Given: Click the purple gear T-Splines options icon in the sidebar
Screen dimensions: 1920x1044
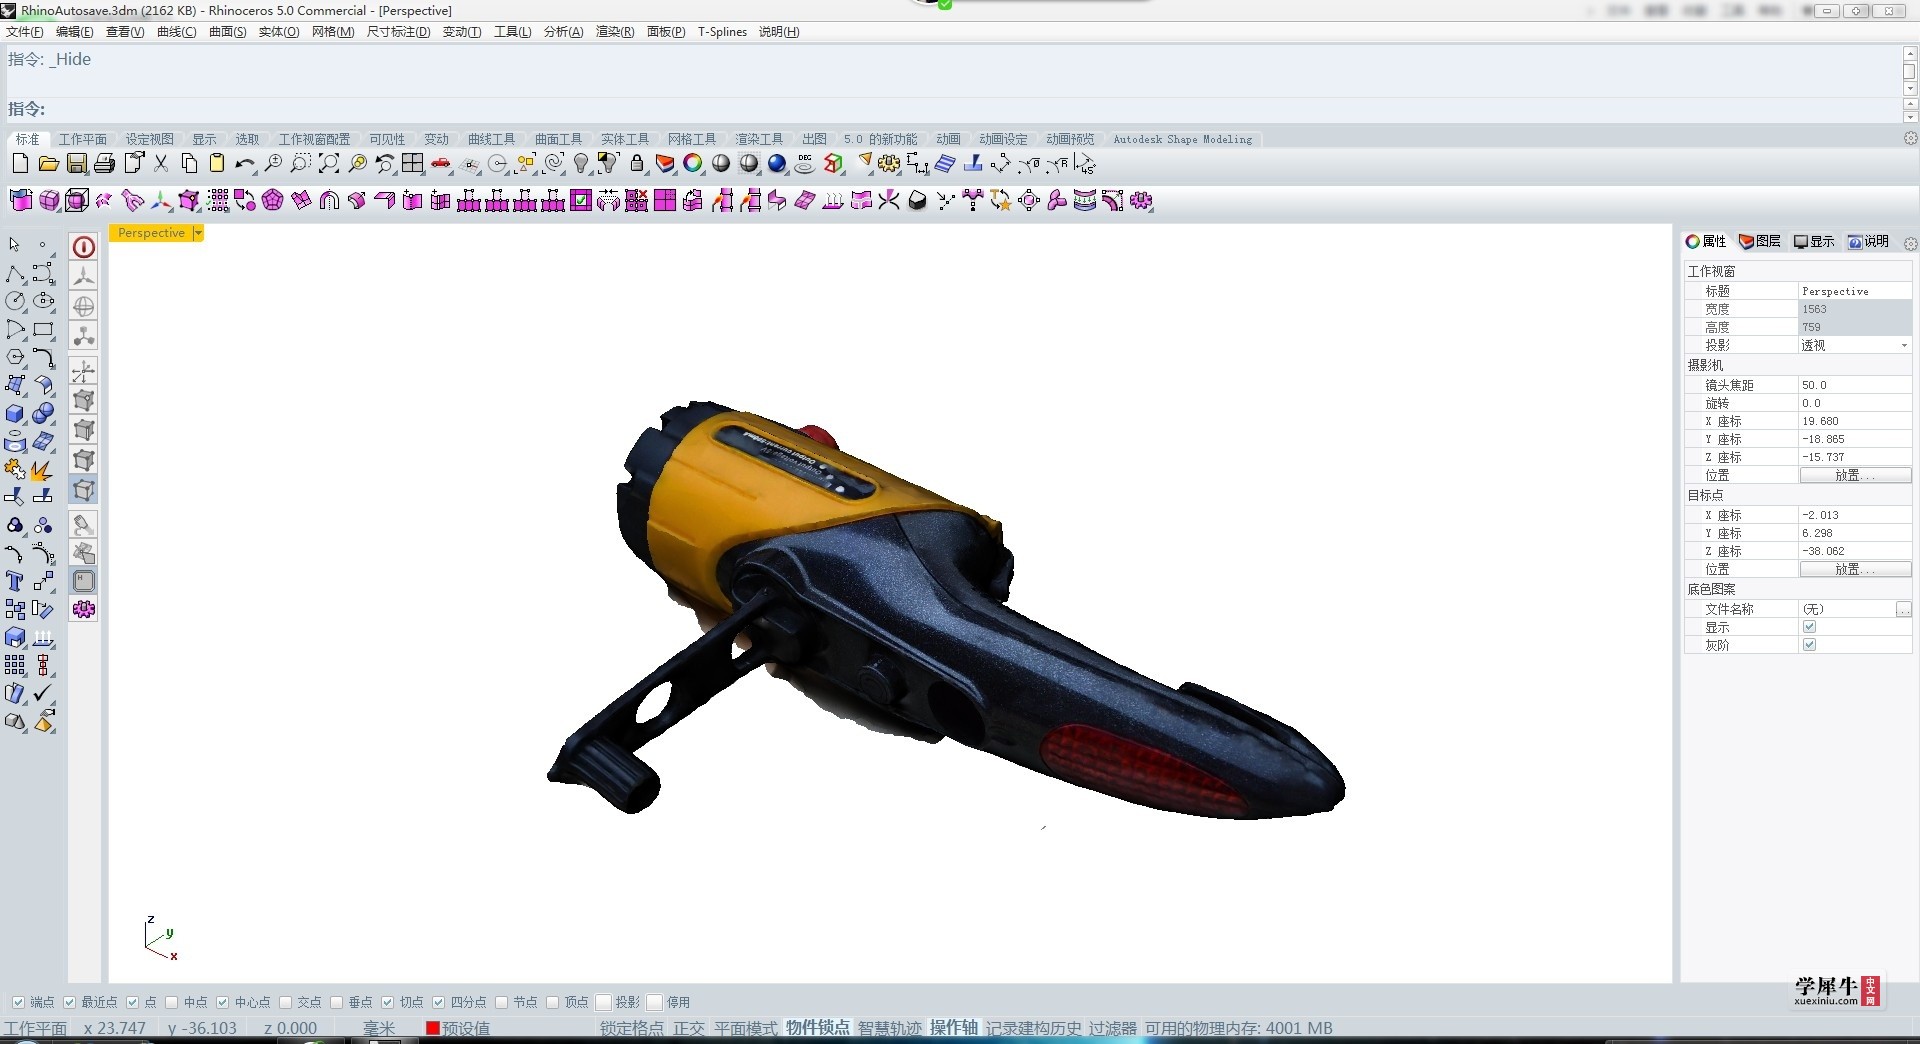Looking at the screenshot, I should (x=84, y=609).
